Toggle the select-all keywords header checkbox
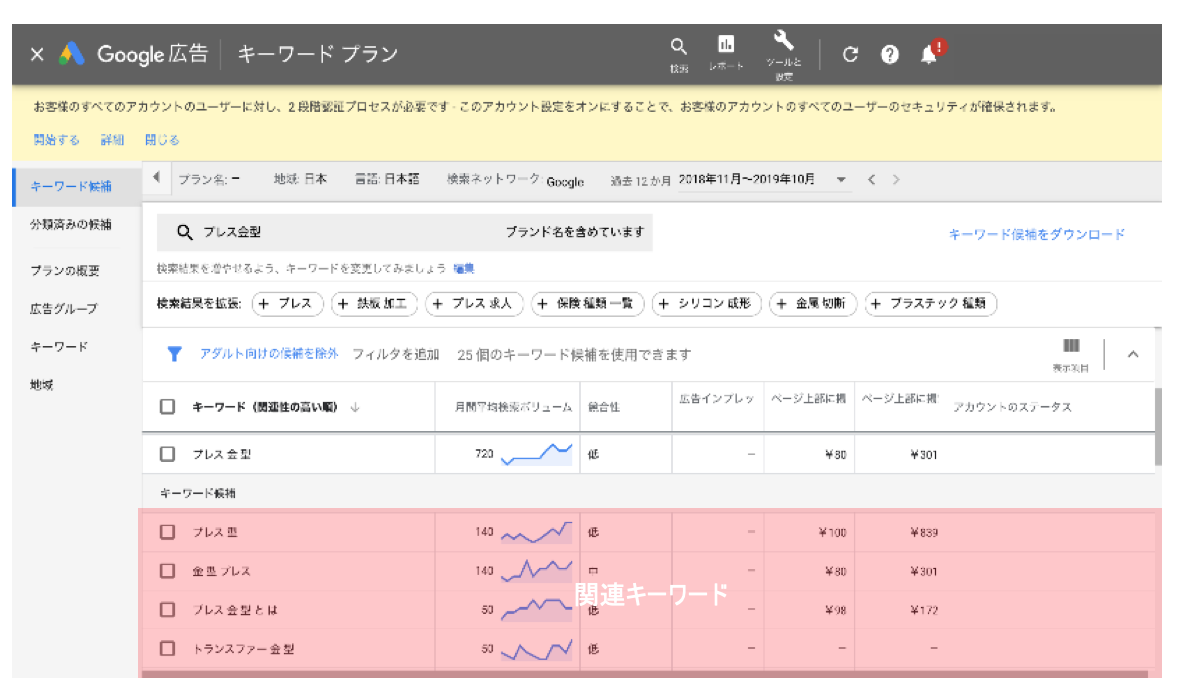1178x696 pixels. (x=168, y=407)
